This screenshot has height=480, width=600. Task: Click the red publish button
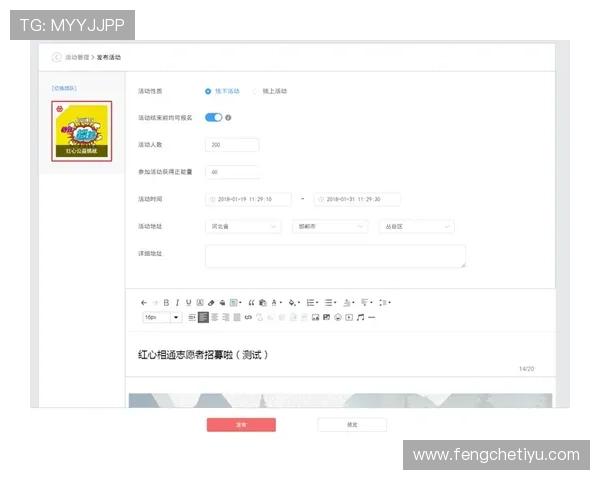pyautogui.click(x=241, y=425)
